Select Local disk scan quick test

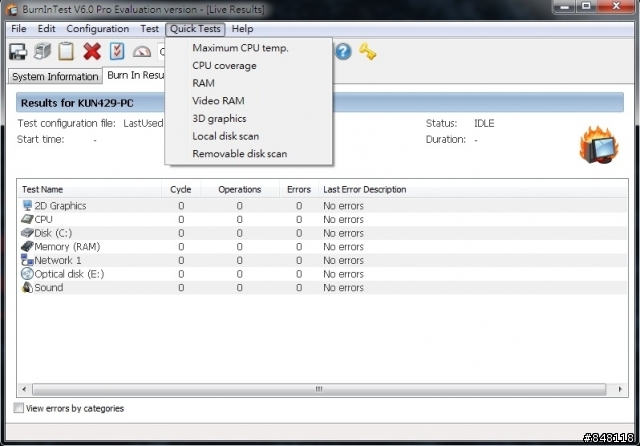tap(249, 136)
